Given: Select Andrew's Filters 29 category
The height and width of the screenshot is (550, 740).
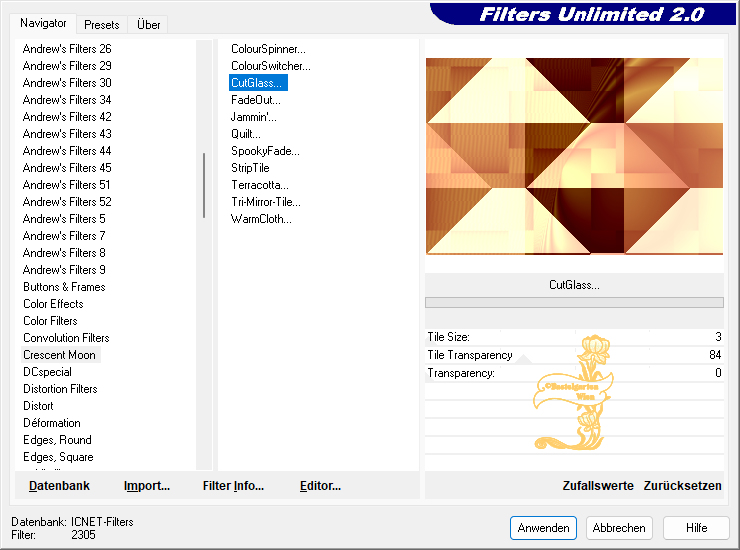Looking at the screenshot, I should 67,66.
